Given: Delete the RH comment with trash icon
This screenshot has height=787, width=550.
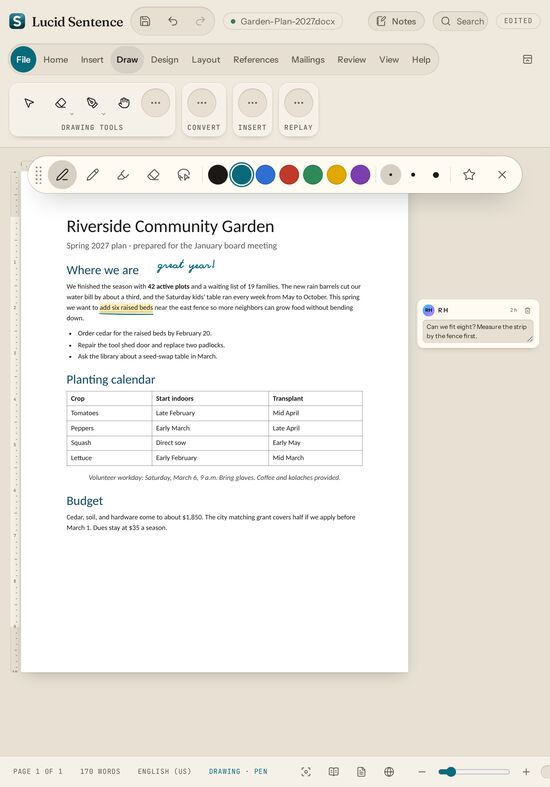Looking at the screenshot, I should pyautogui.click(x=527, y=310).
